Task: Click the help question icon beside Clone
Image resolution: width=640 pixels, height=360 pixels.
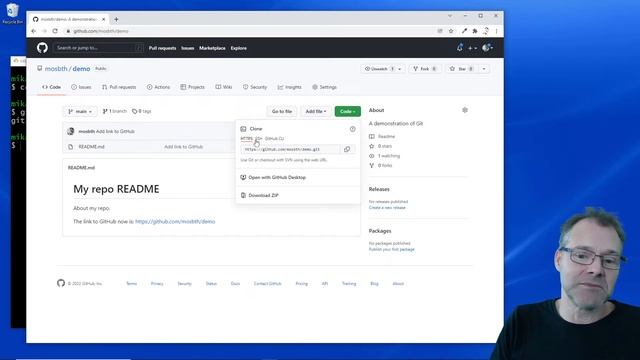Action: (352, 129)
